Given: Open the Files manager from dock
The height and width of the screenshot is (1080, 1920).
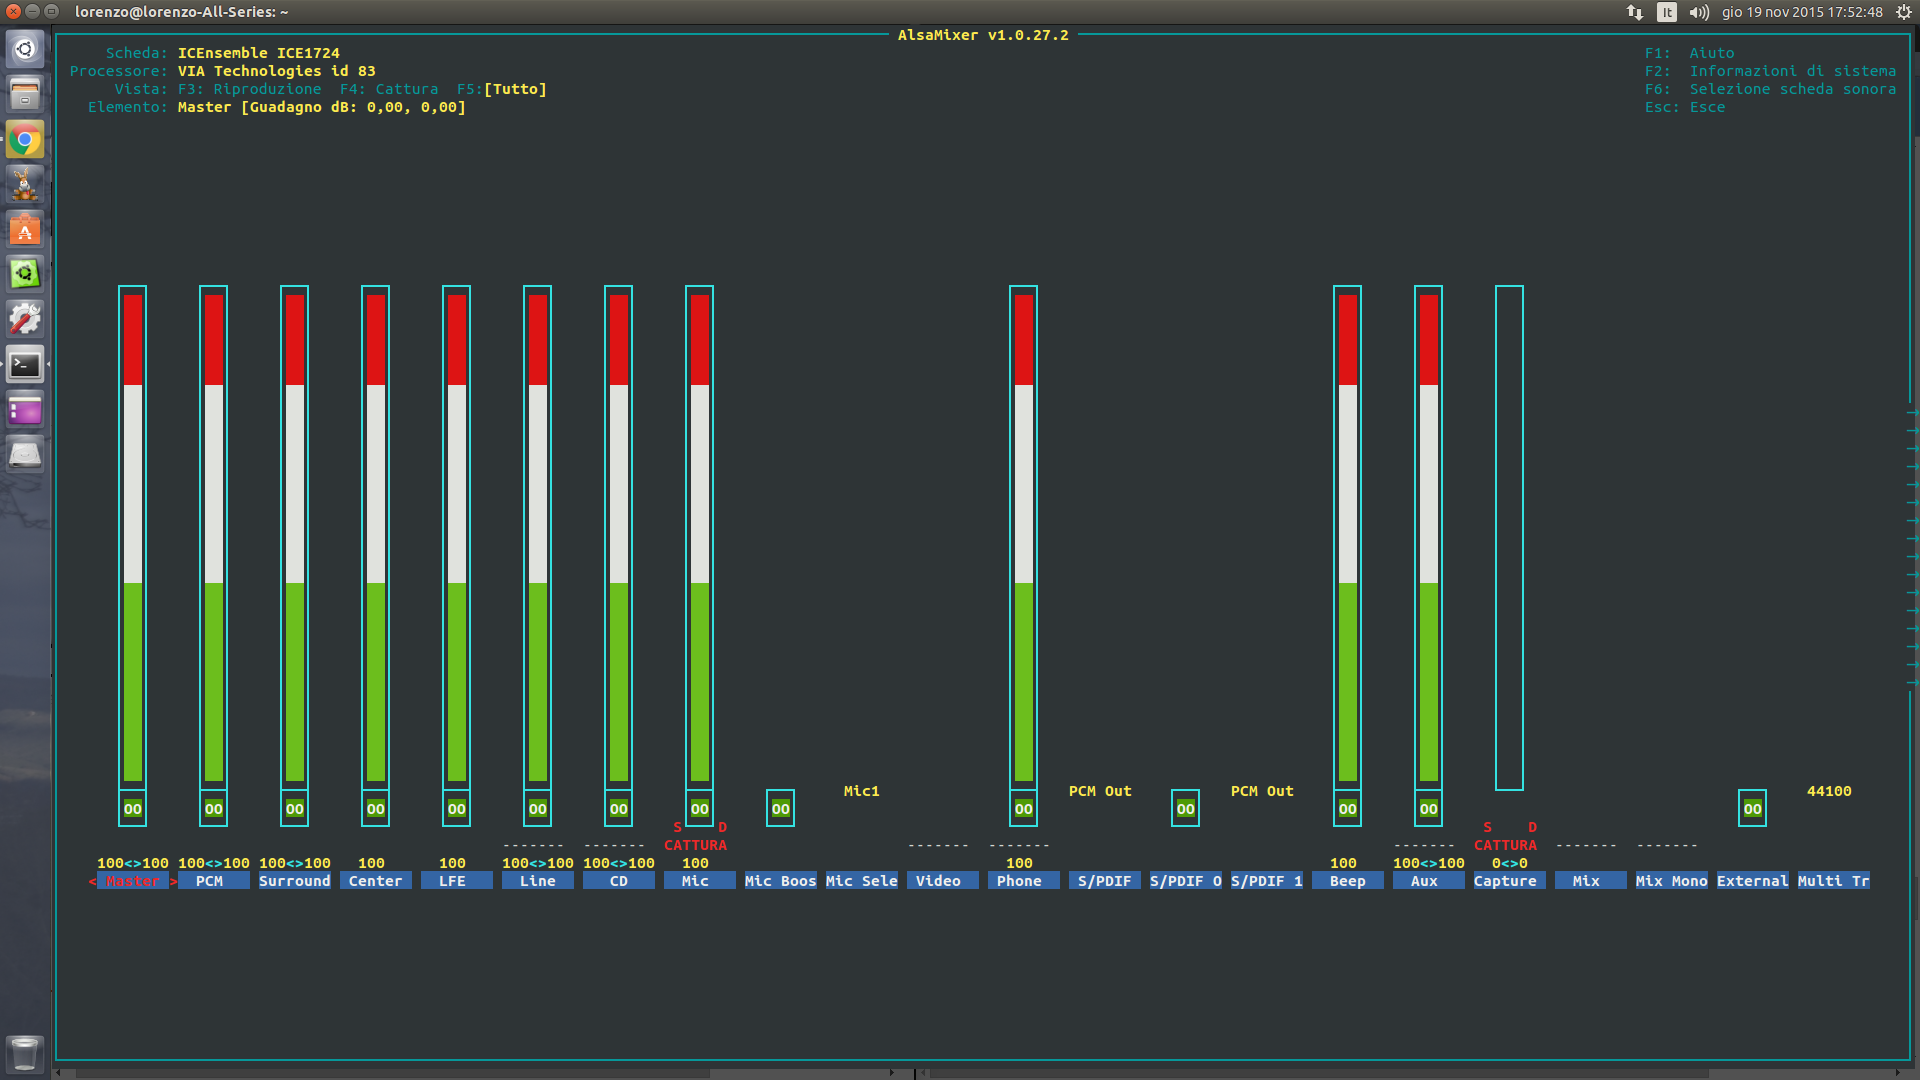Looking at the screenshot, I should 25,95.
